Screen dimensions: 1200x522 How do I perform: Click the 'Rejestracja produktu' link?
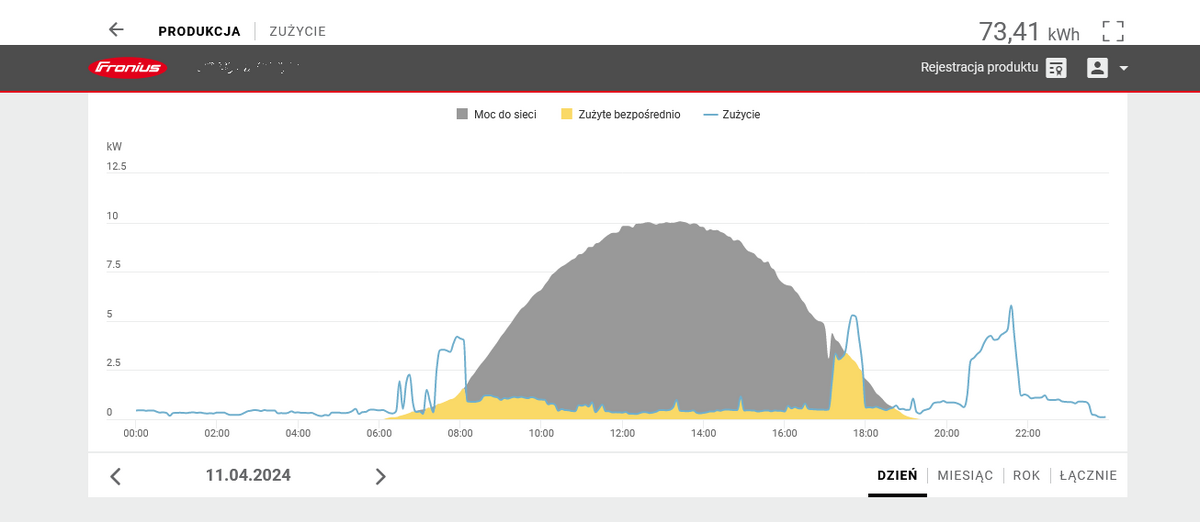click(x=979, y=68)
